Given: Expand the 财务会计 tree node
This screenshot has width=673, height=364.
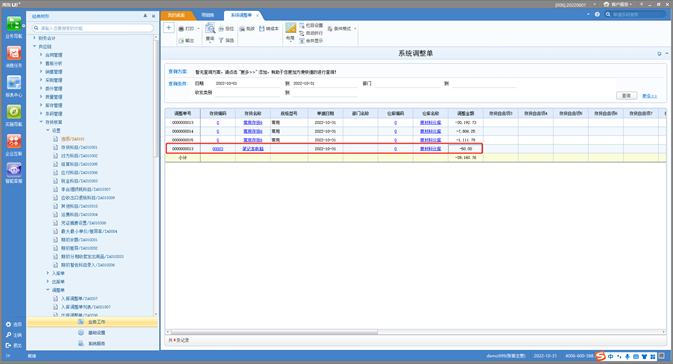Looking at the screenshot, I should 35,38.
